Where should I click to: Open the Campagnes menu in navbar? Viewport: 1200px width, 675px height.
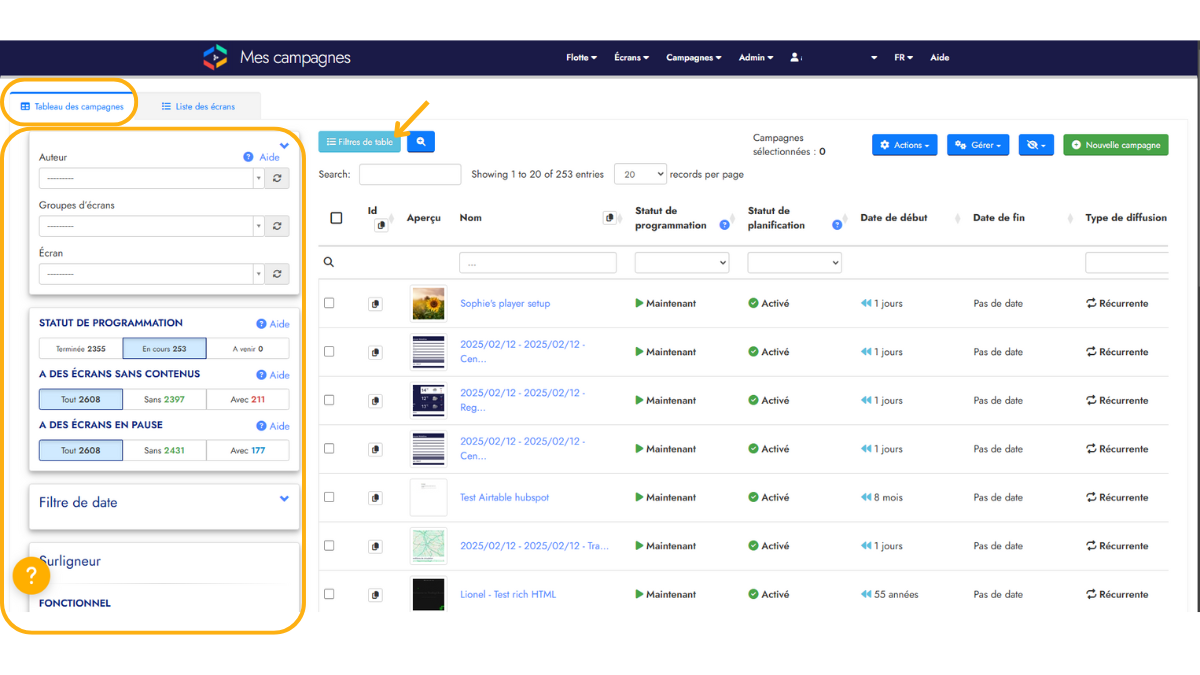(693, 58)
